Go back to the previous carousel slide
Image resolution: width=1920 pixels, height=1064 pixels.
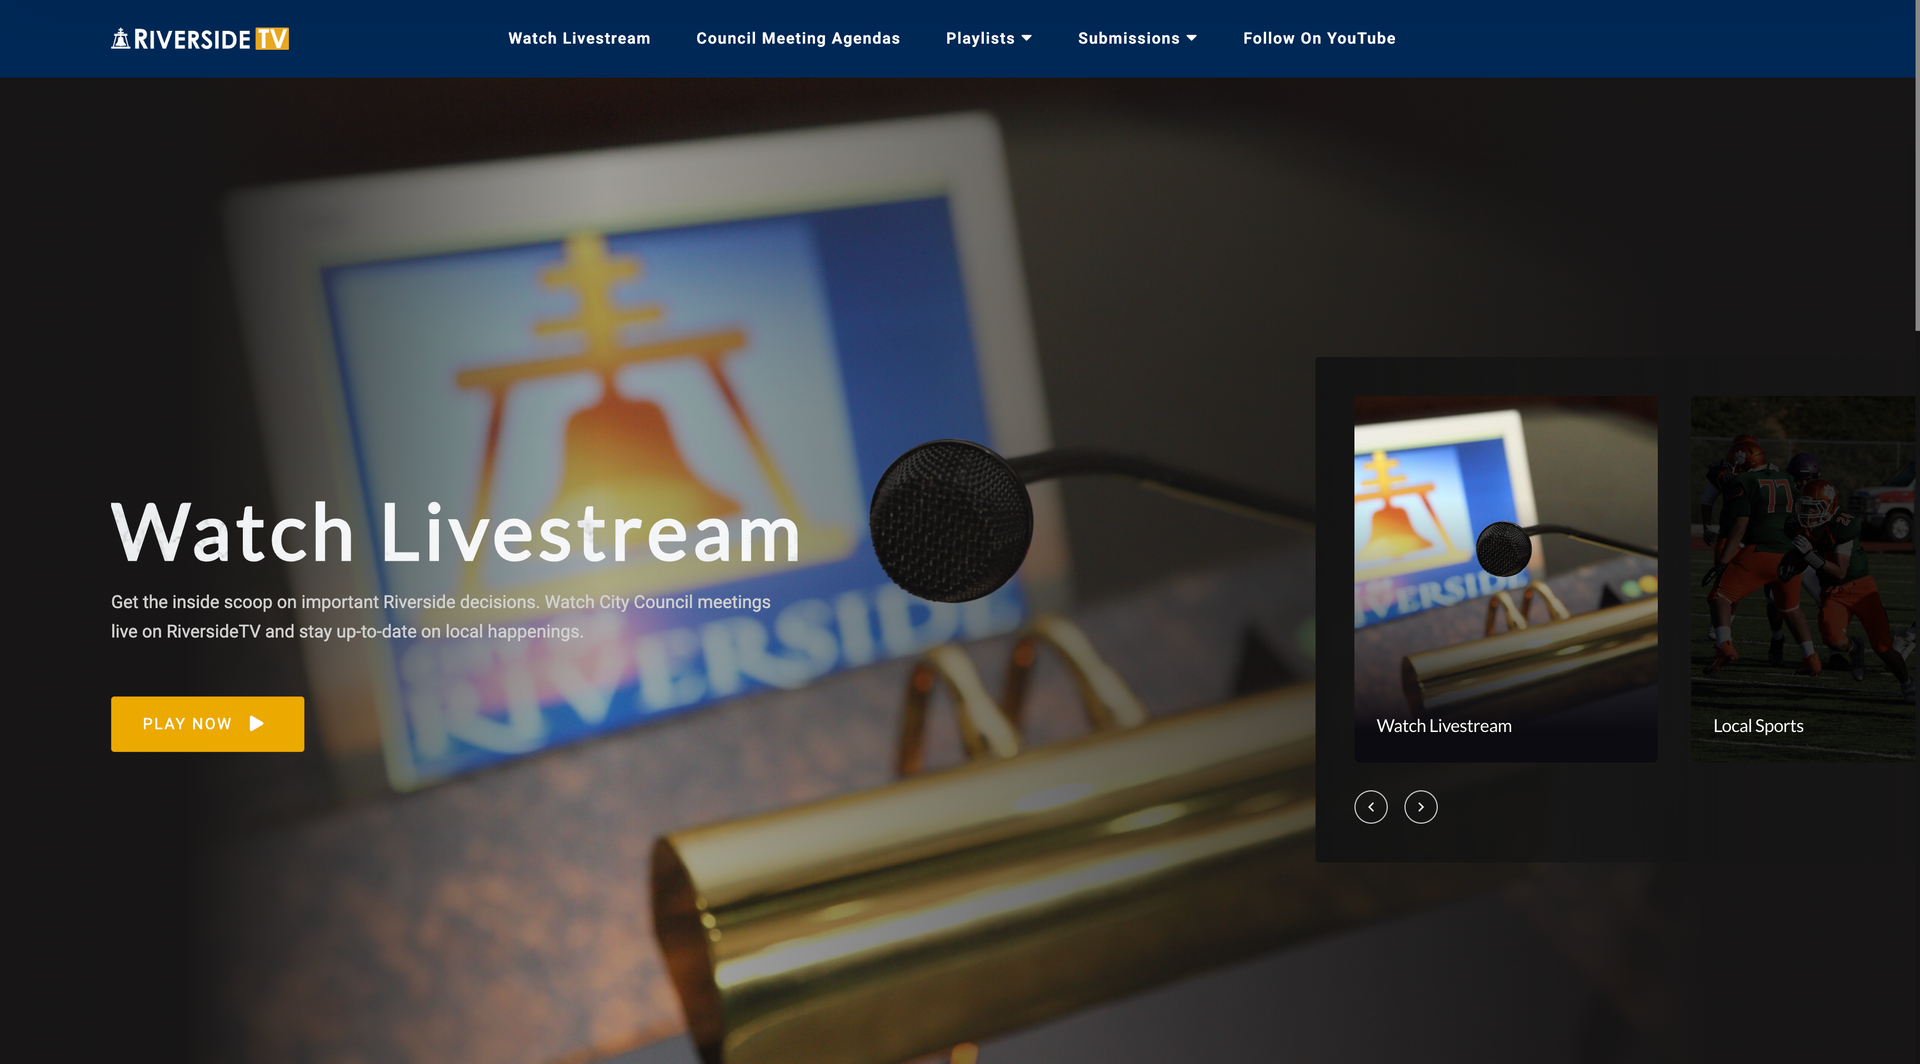(x=1371, y=807)
